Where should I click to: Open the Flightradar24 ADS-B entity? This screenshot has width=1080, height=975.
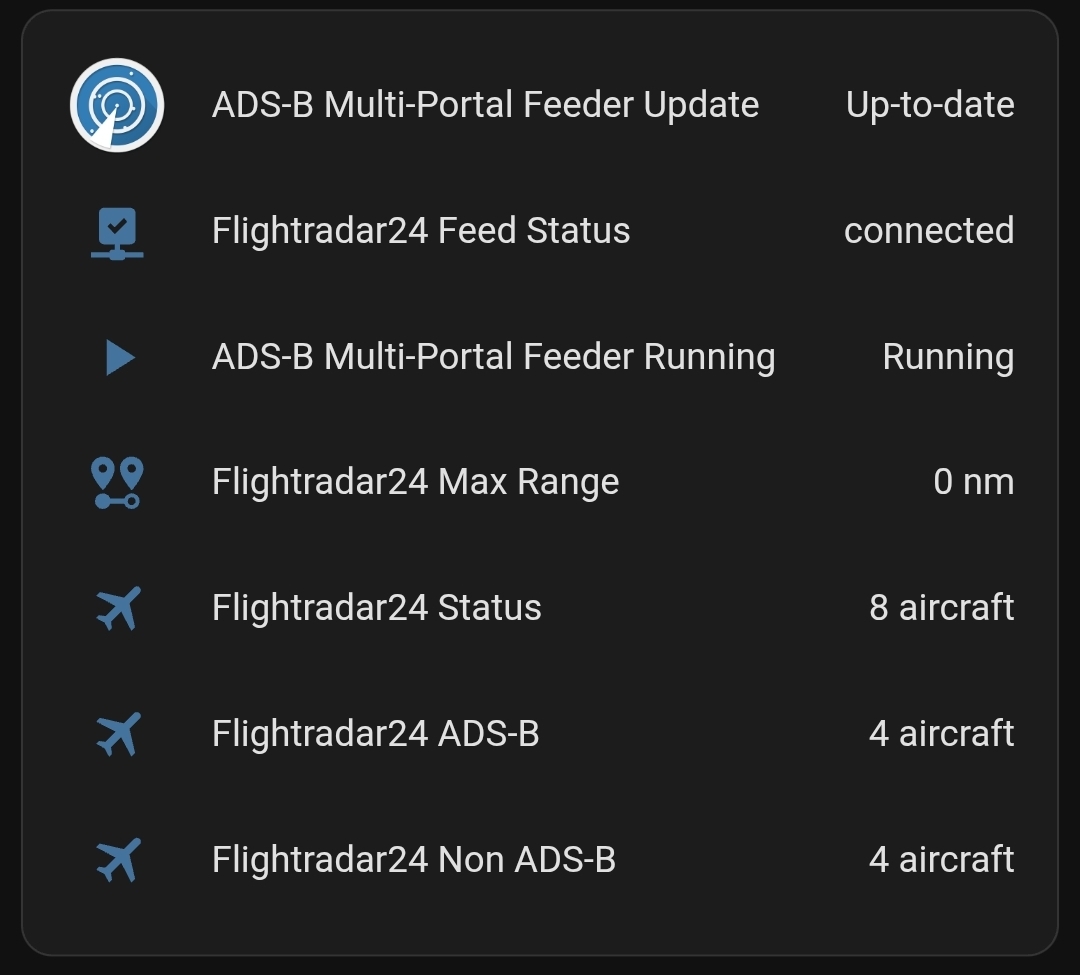(374, 733)
